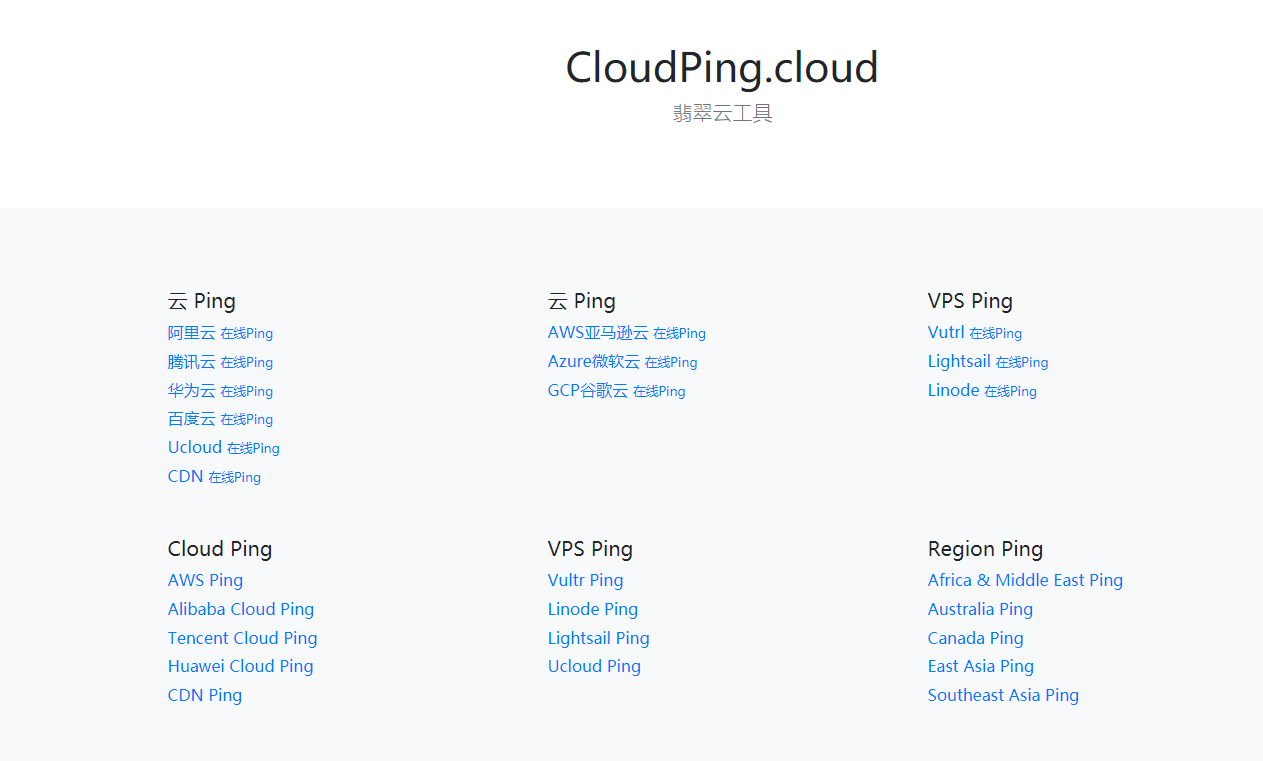The image size is (1263, 761).
Task: Open AWS亚马逊云 在线Ping
Action: click(626, 333)
